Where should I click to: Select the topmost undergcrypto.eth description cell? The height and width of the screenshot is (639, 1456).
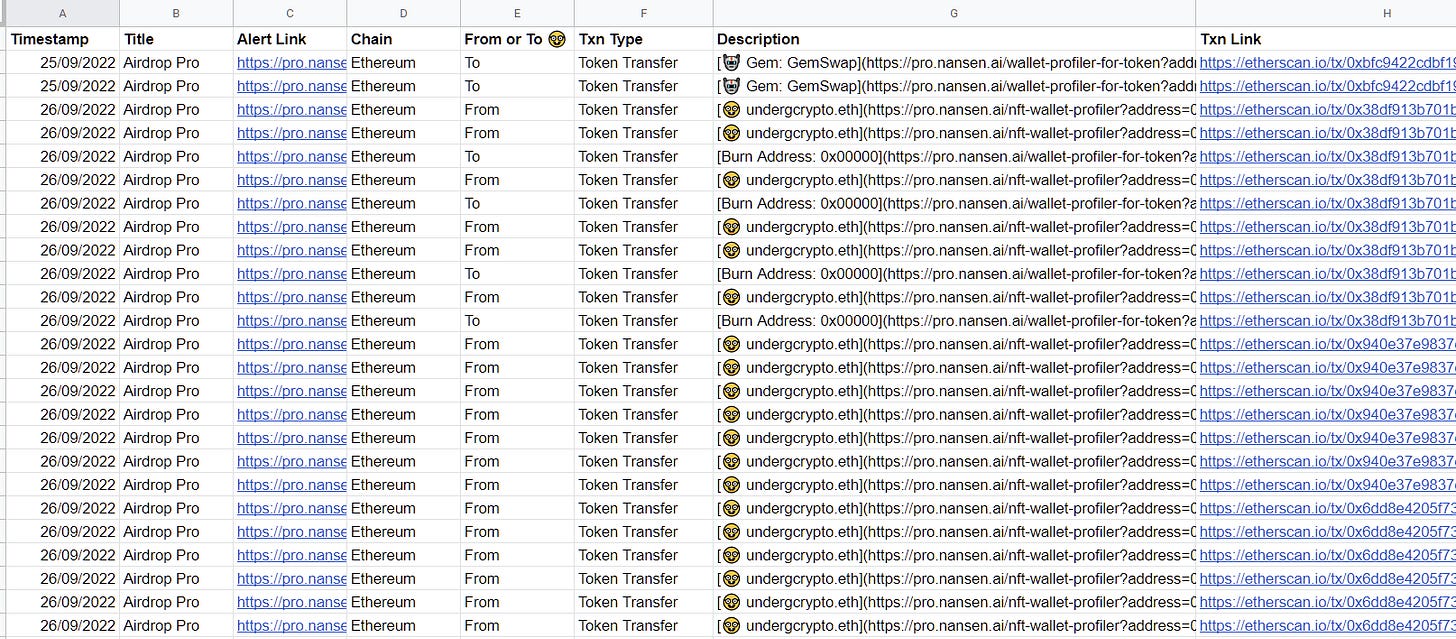tap(954, 109)
